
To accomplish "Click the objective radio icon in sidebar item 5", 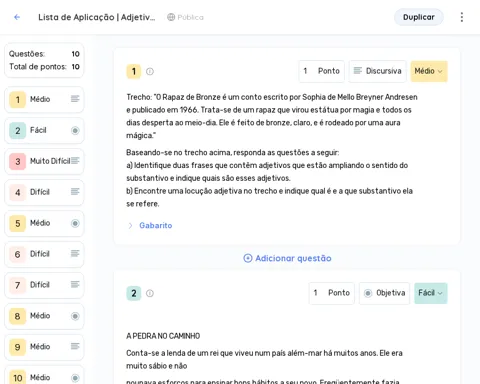I will tap(75, 223).
